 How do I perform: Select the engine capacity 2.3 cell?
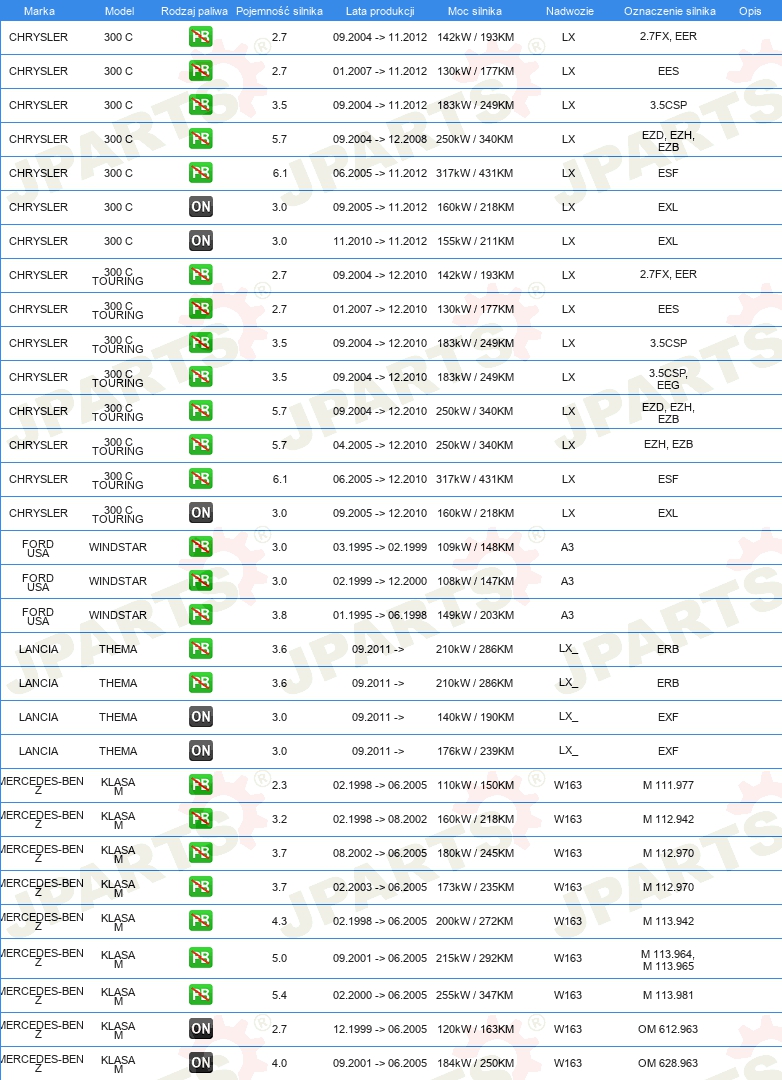pos(279,785)
